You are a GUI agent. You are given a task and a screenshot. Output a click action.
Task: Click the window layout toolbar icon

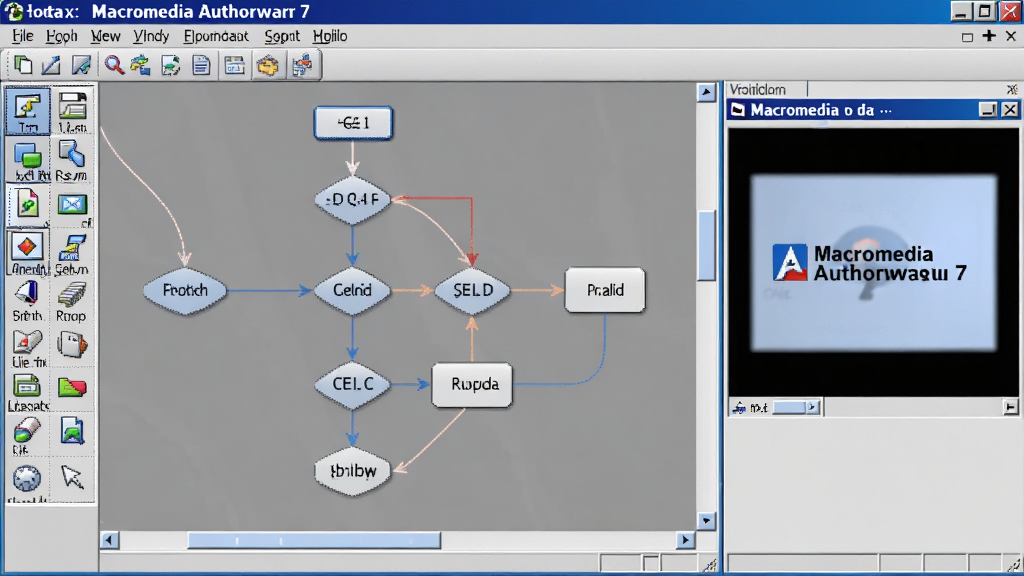pyautogui.click(x=234, y=65)
